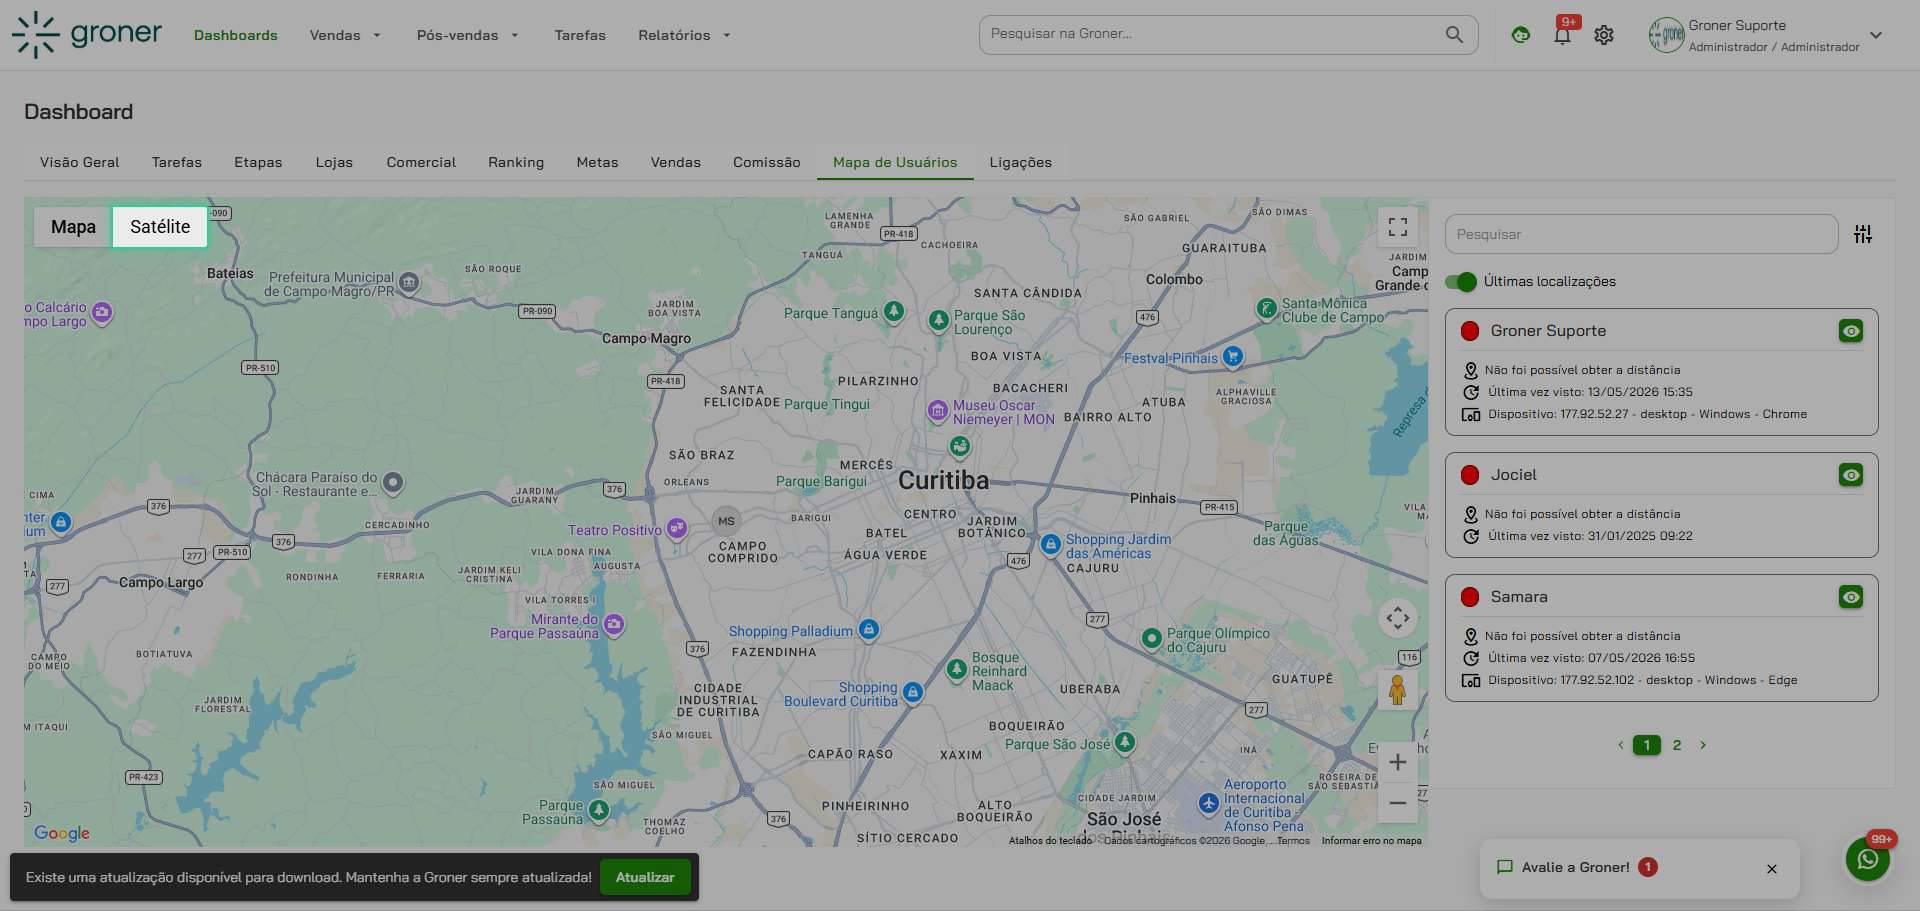Go to next users page arrow
The width and height of the screenshot is (1920, 911).
1703,745
